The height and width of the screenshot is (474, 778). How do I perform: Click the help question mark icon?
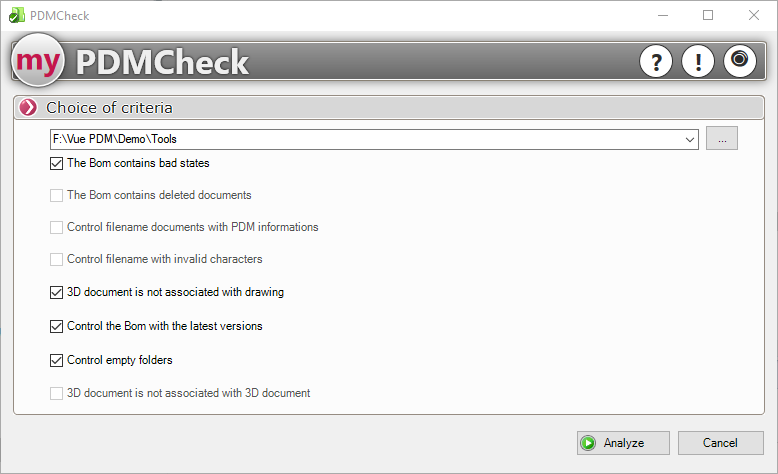(655, 62)
